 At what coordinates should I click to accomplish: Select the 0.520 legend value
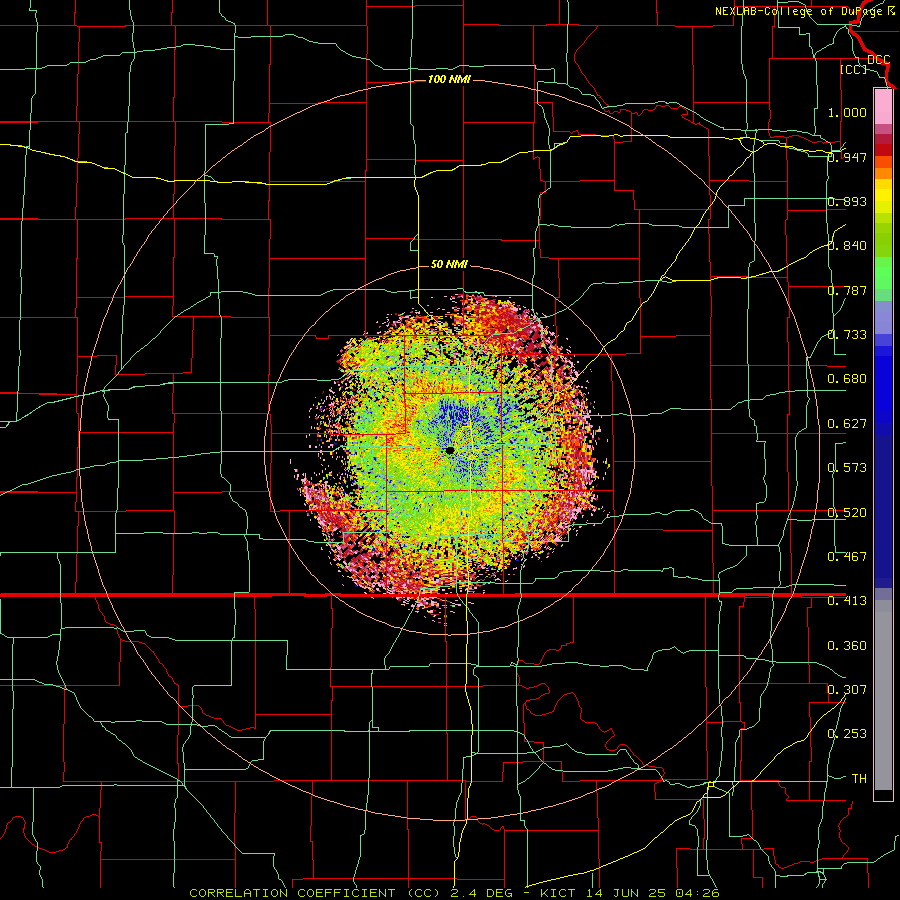847,513
